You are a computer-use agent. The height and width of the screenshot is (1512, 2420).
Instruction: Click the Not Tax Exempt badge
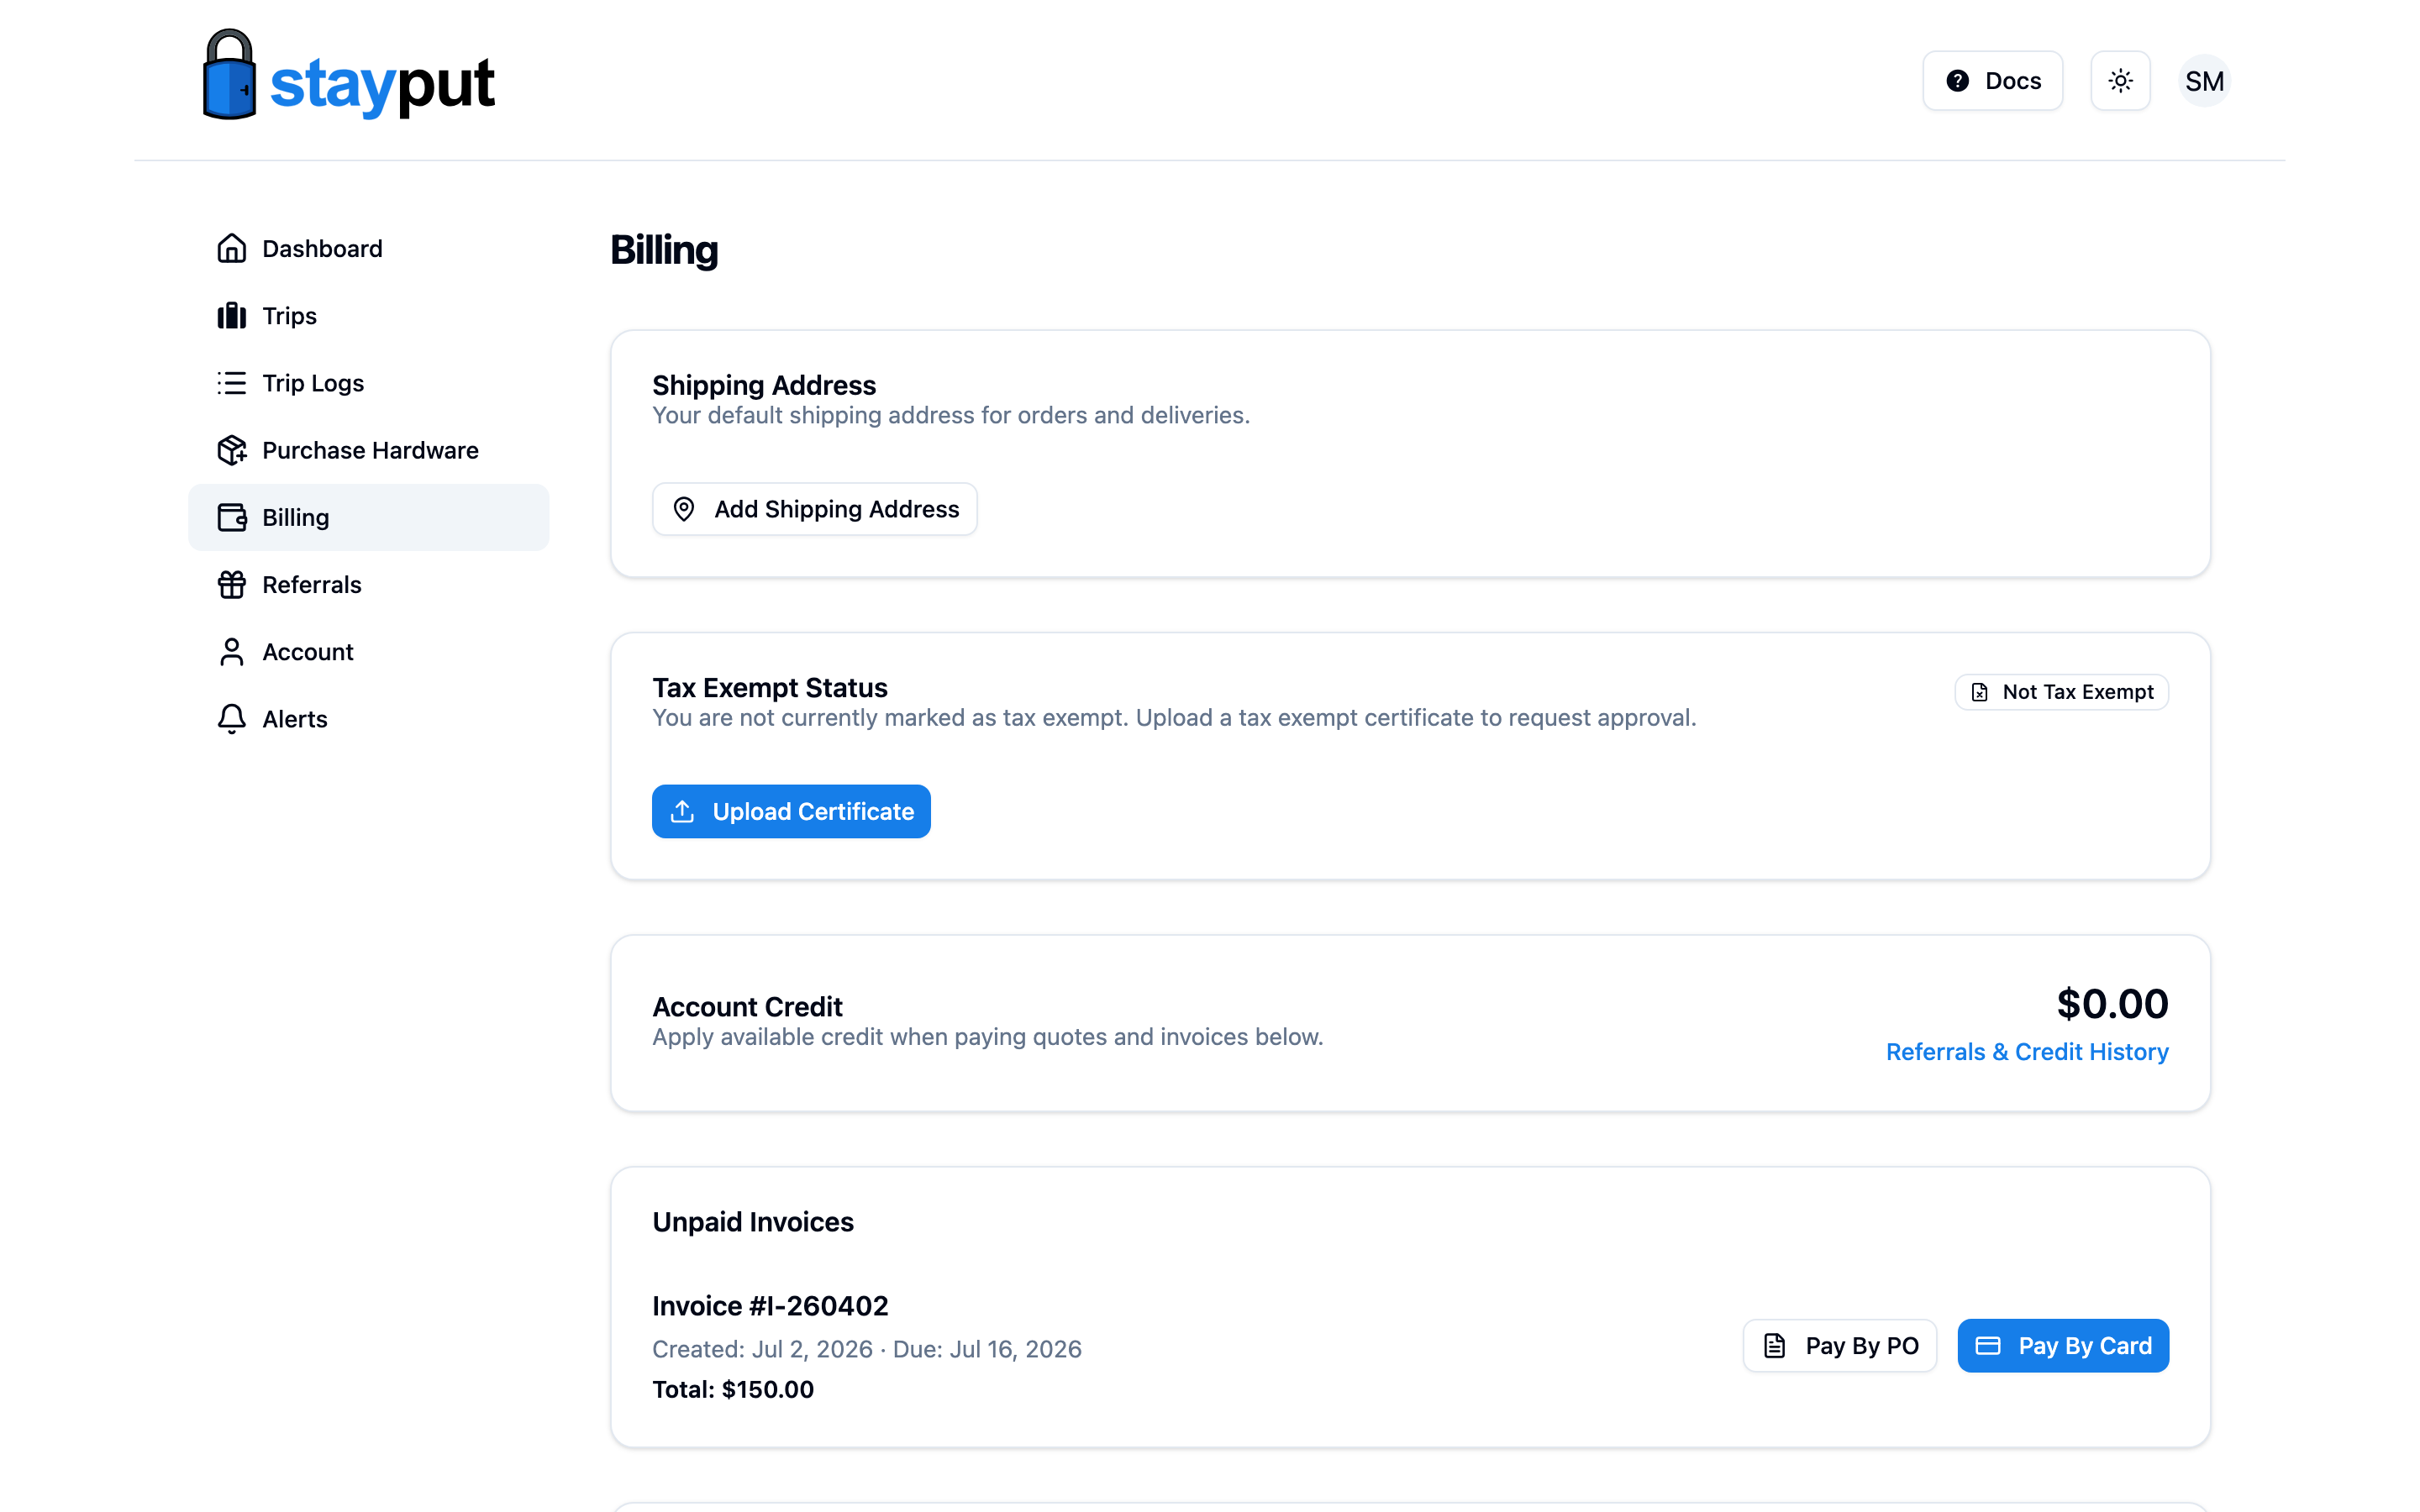click(x=2061, y=692)
